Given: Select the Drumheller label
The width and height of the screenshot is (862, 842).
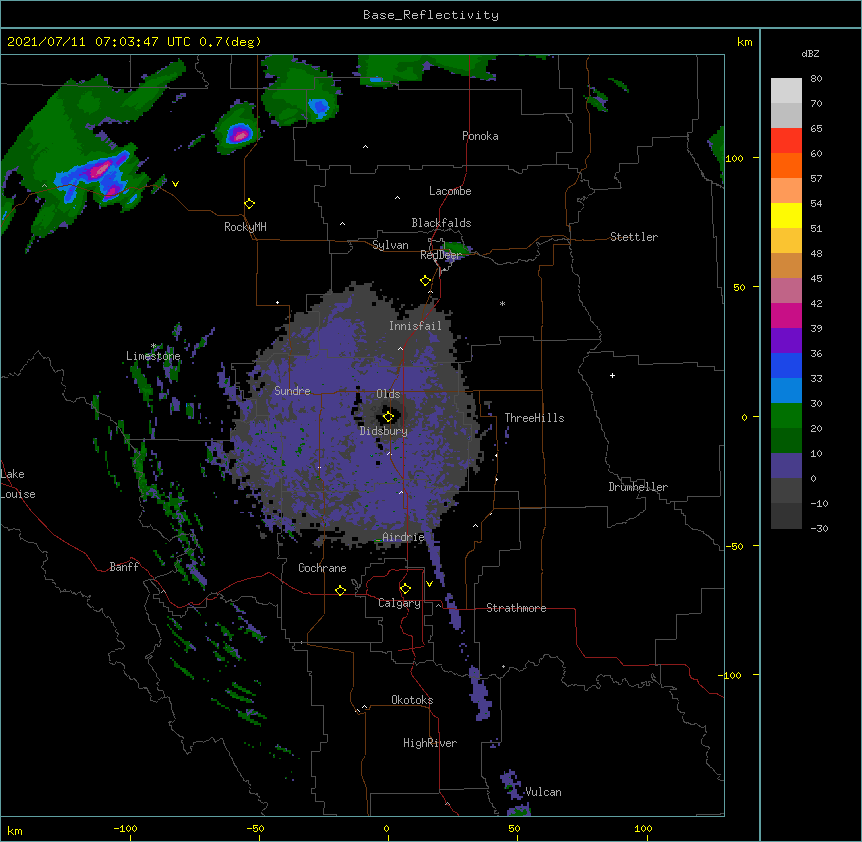Looking at the screenshot, I should coord(638,487).
